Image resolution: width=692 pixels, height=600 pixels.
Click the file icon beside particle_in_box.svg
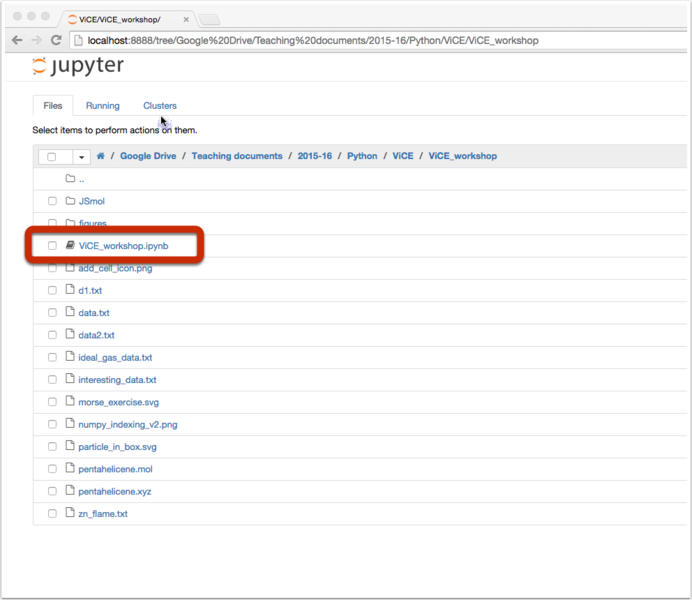coord(70,446)
